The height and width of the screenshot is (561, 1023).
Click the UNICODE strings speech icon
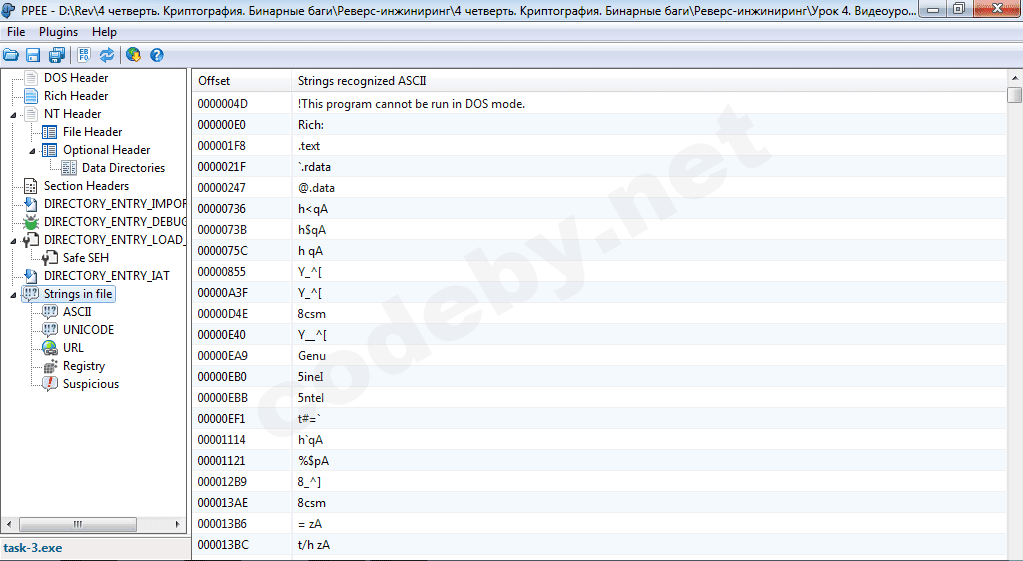(50, 329)
